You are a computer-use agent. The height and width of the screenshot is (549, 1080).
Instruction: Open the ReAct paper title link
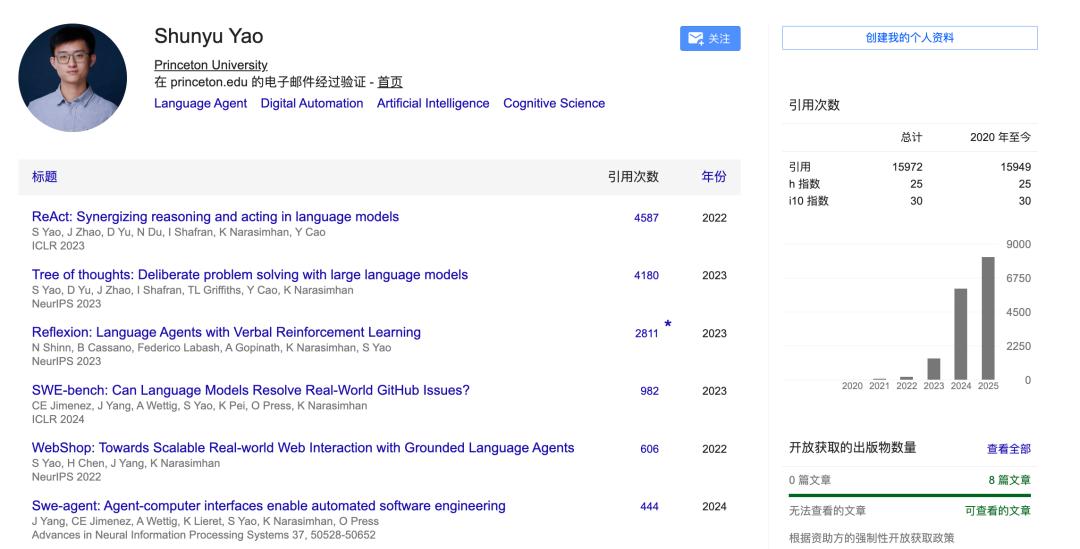point(215,217)
